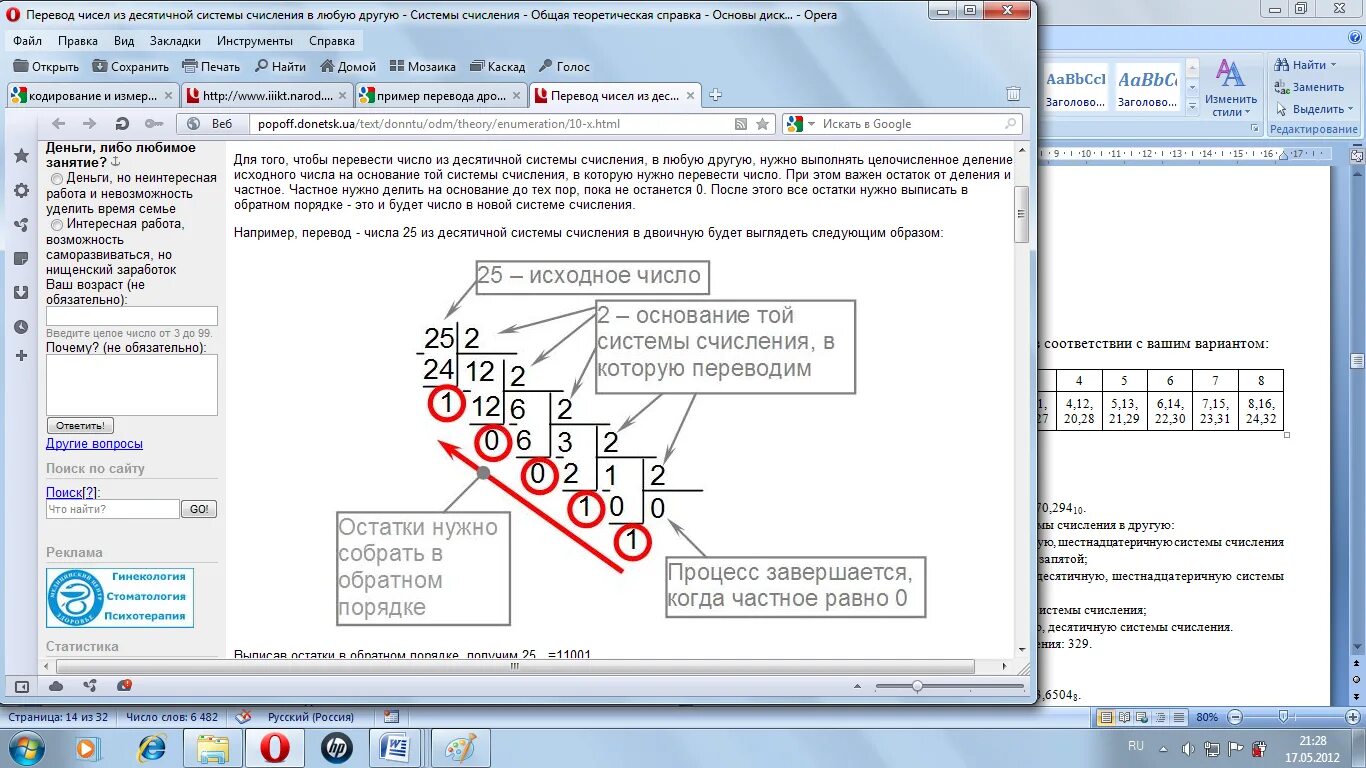The image size is (1366, 768).
Task: Open 'Изменить стили' dropdown in Word
Action: 1230,88
